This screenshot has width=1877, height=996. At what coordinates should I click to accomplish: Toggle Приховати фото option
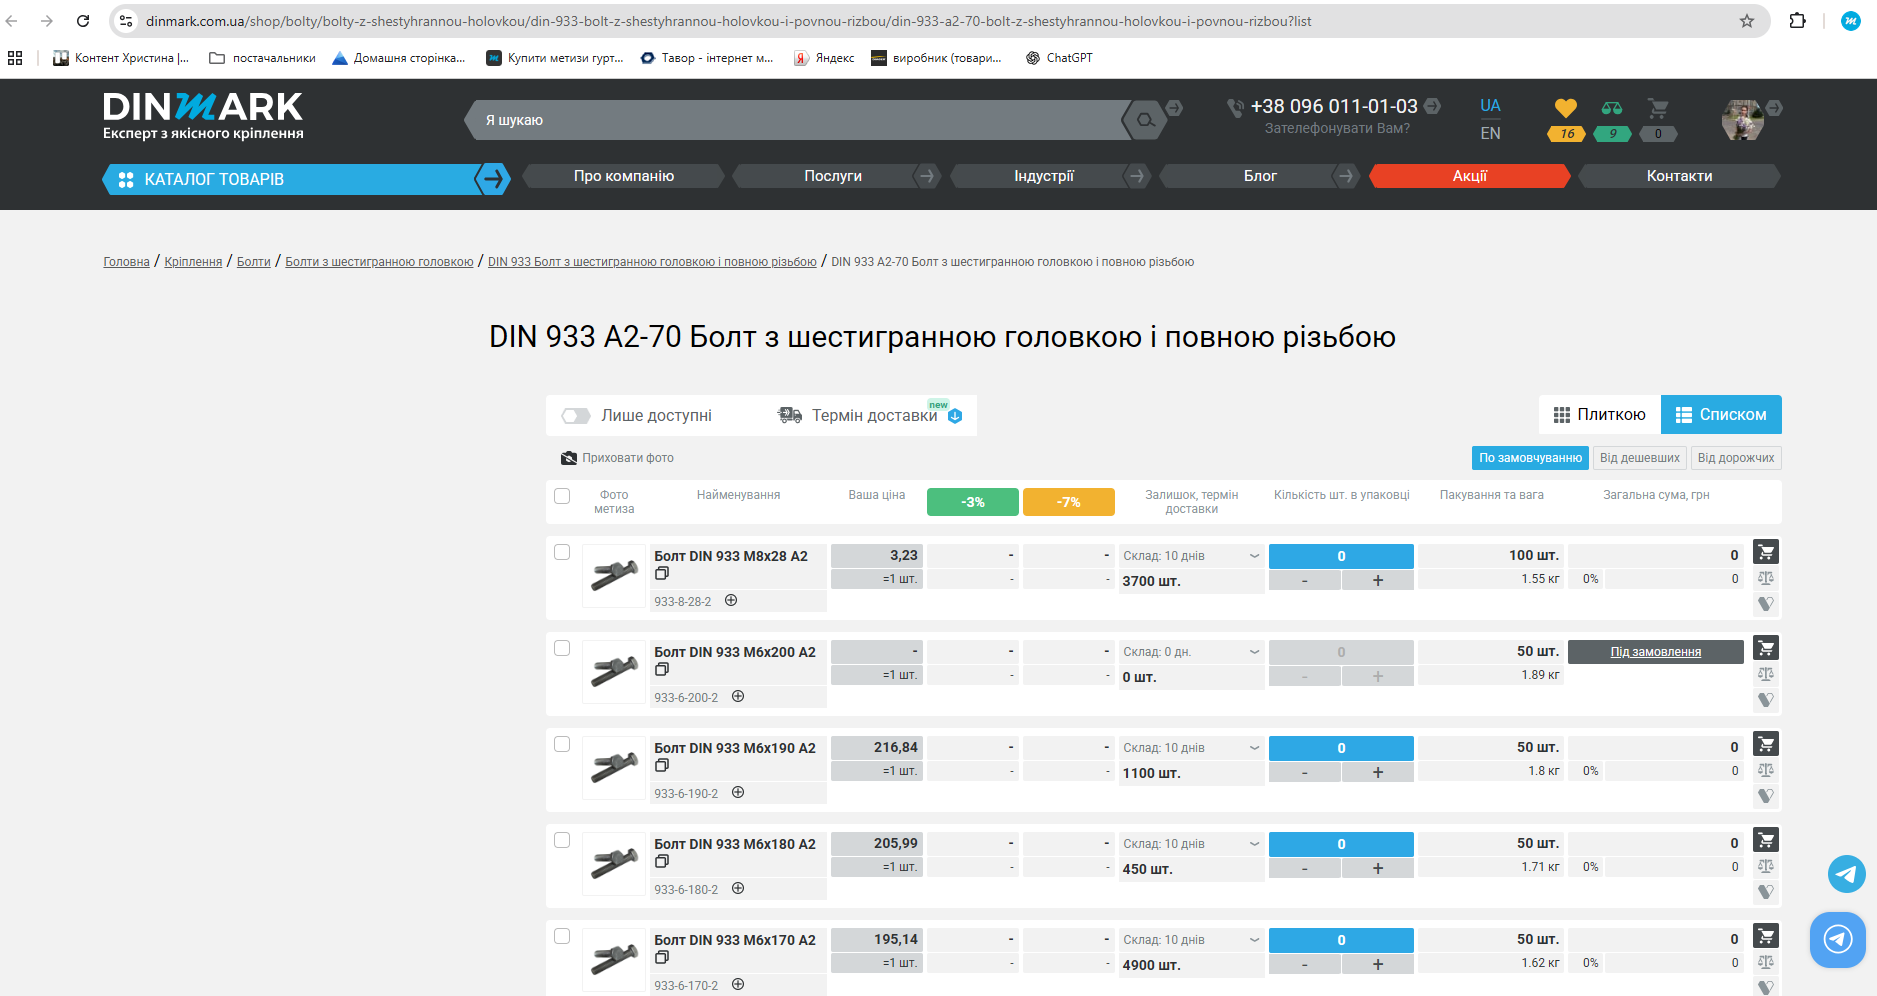coord(617,458)
